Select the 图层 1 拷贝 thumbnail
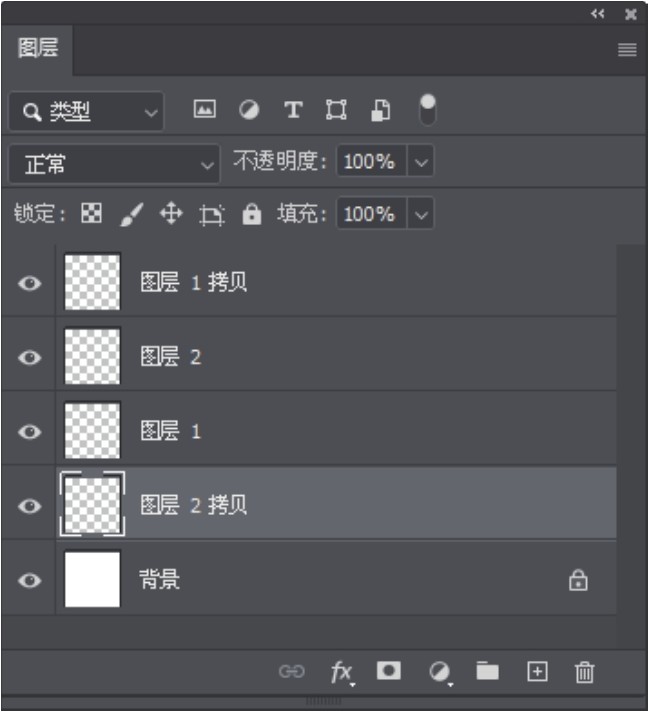The image size is (649, 712). 92,282
